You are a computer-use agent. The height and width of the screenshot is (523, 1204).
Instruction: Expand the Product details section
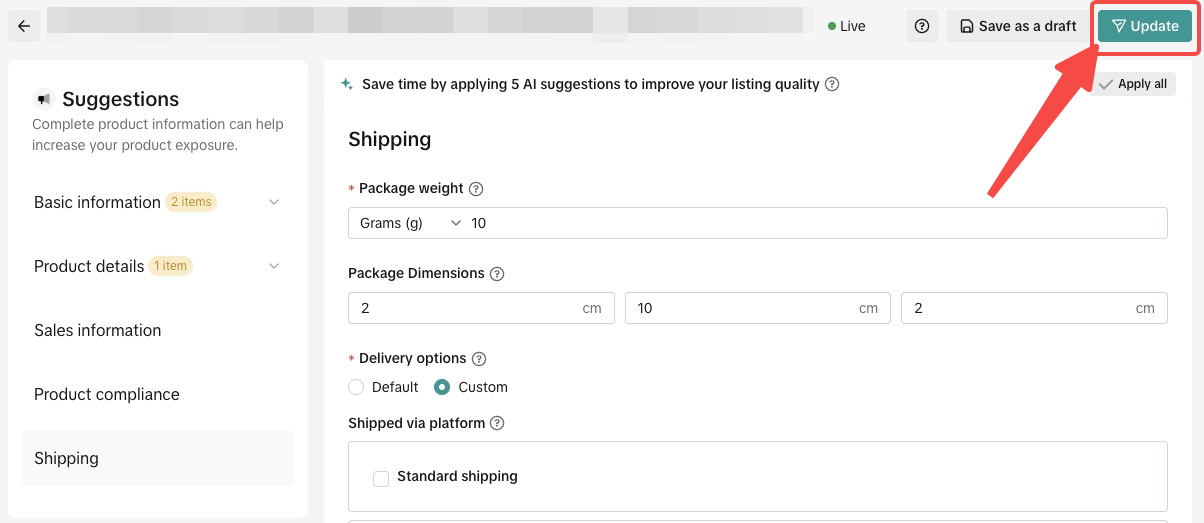click(x=274, y=266)
